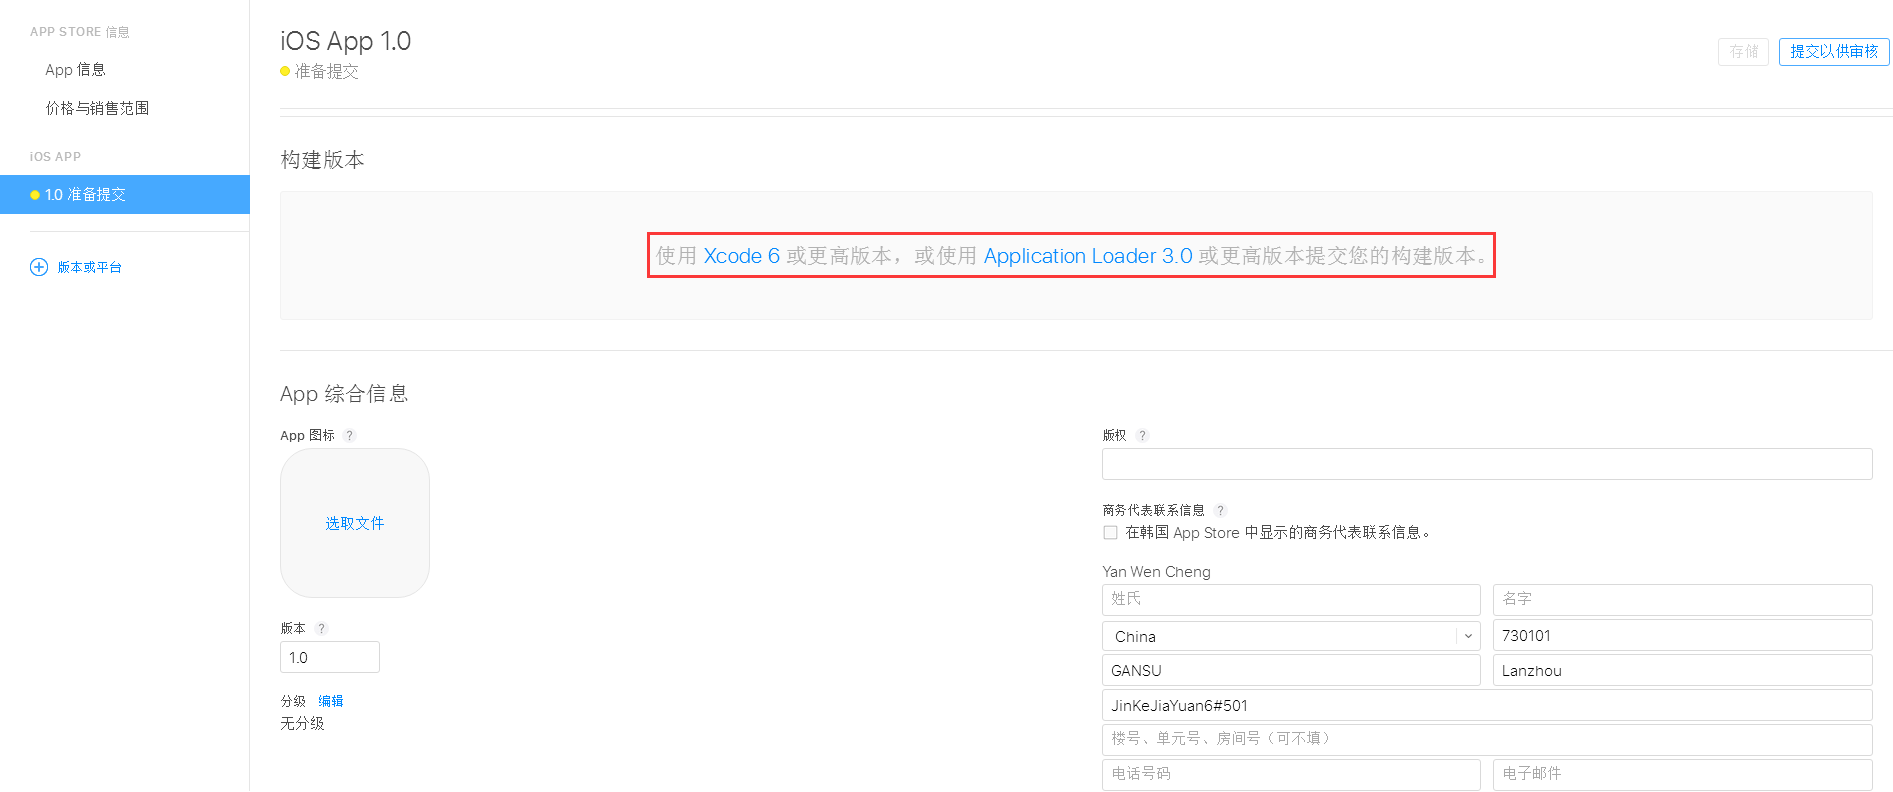Image resolution: width=1893 pixels, height=792 pixels.
Task: Click 提交以供审核 submit button
Action: pos(1834,51)
